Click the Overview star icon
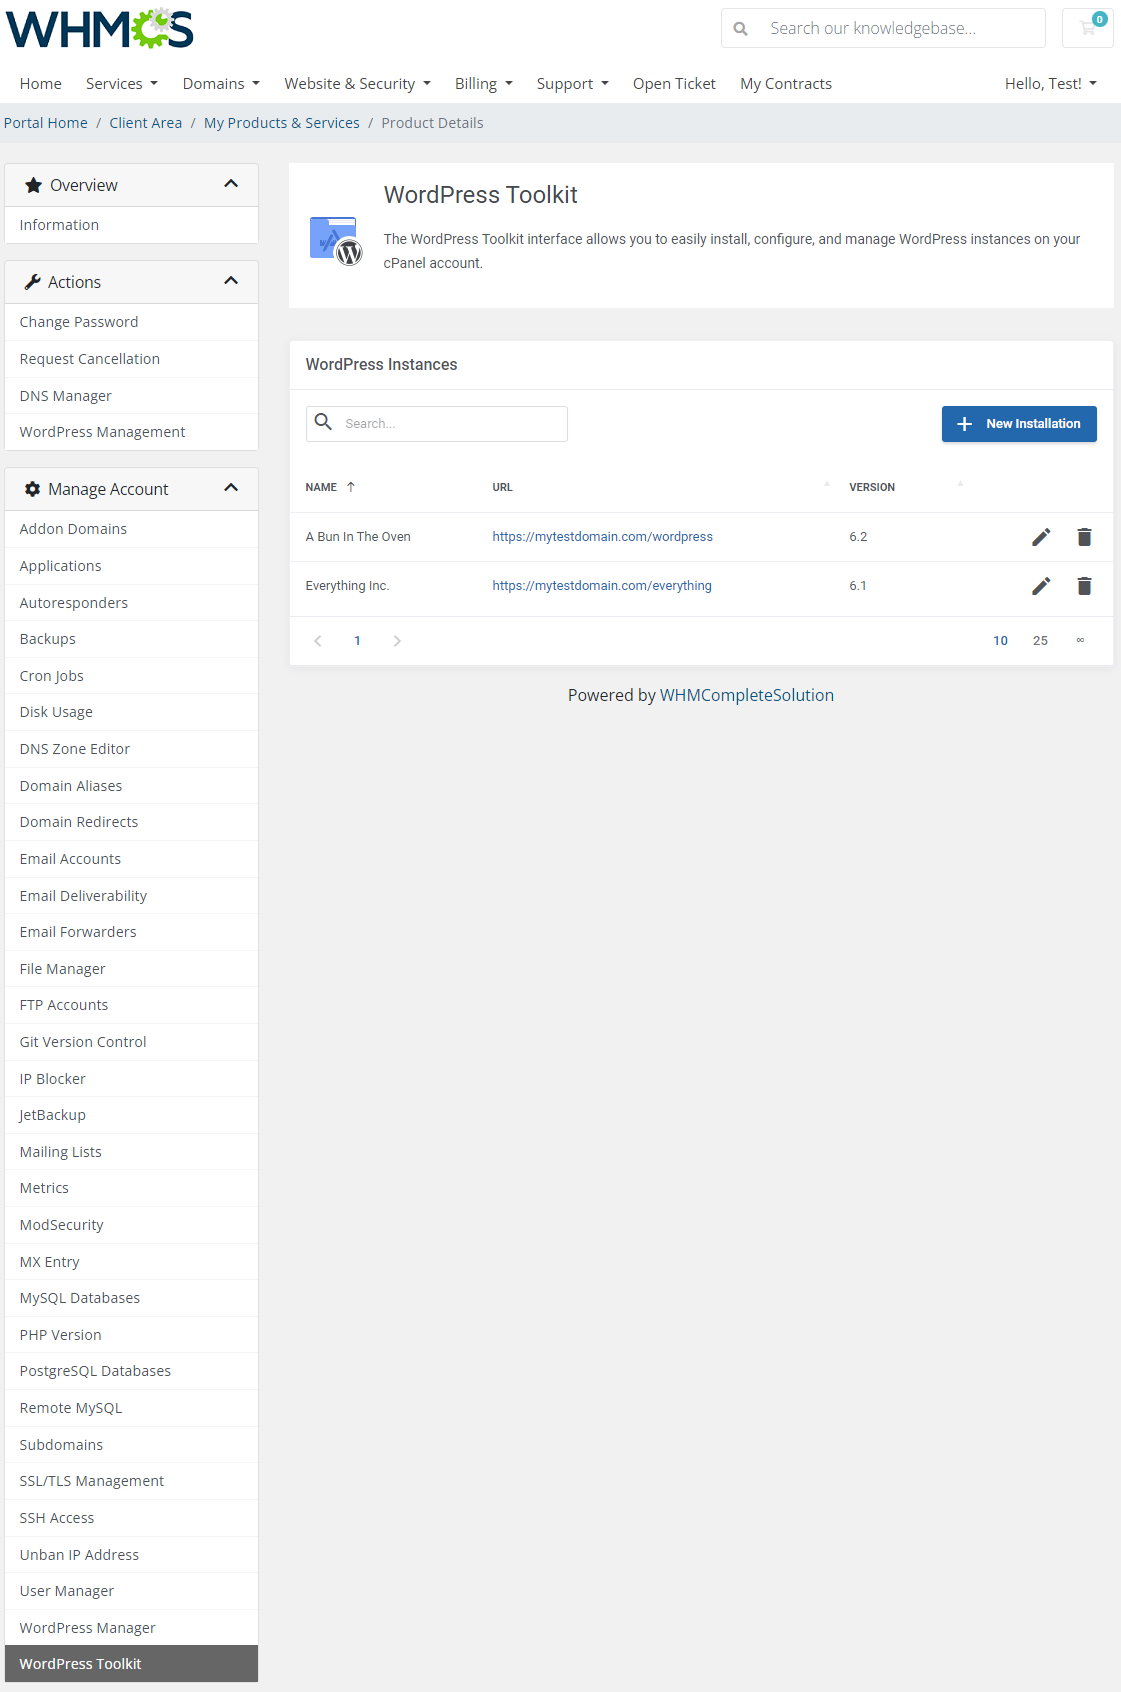The height and width of the screenshot is (1692, 1121). click(33, 185)
